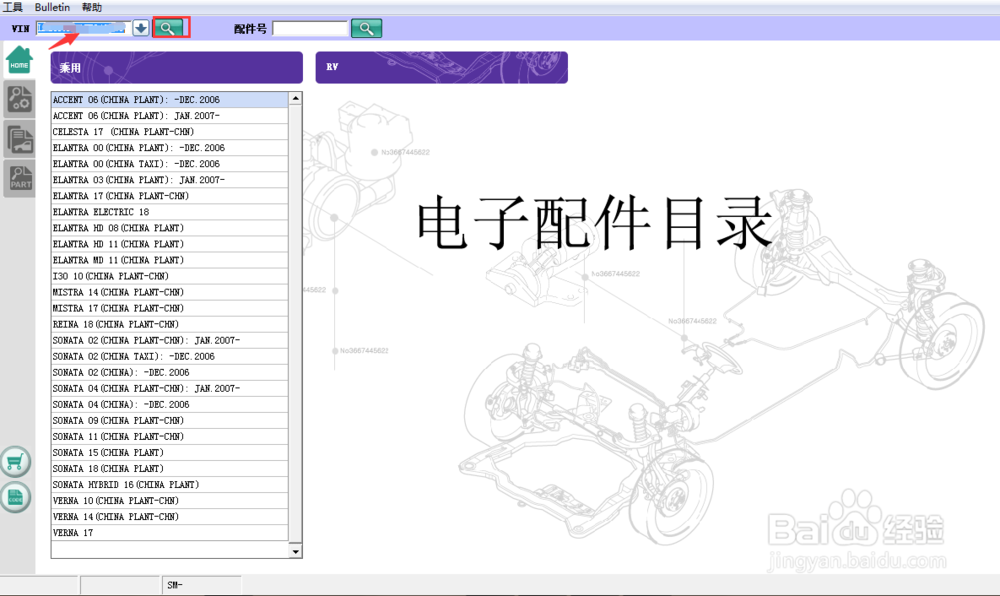
Task: Select ELANTRA MD 11 (CHINA PLANT)
Action: click(170, 260)
